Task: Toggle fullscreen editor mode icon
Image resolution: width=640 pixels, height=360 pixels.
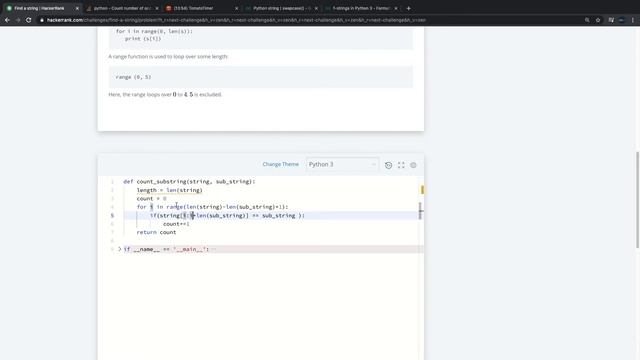Action: pos(401,165)
